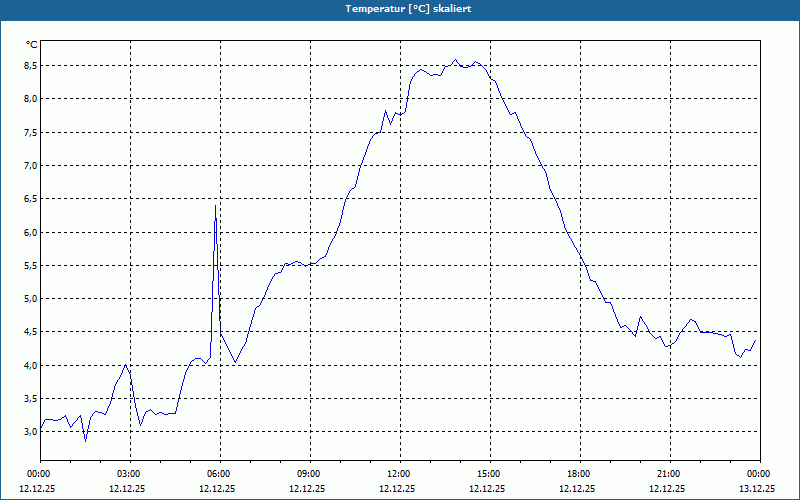Viewport: 800px width, 500px height.
Task: Pick the '6,0' y-axis label
Action: (31, 232)
